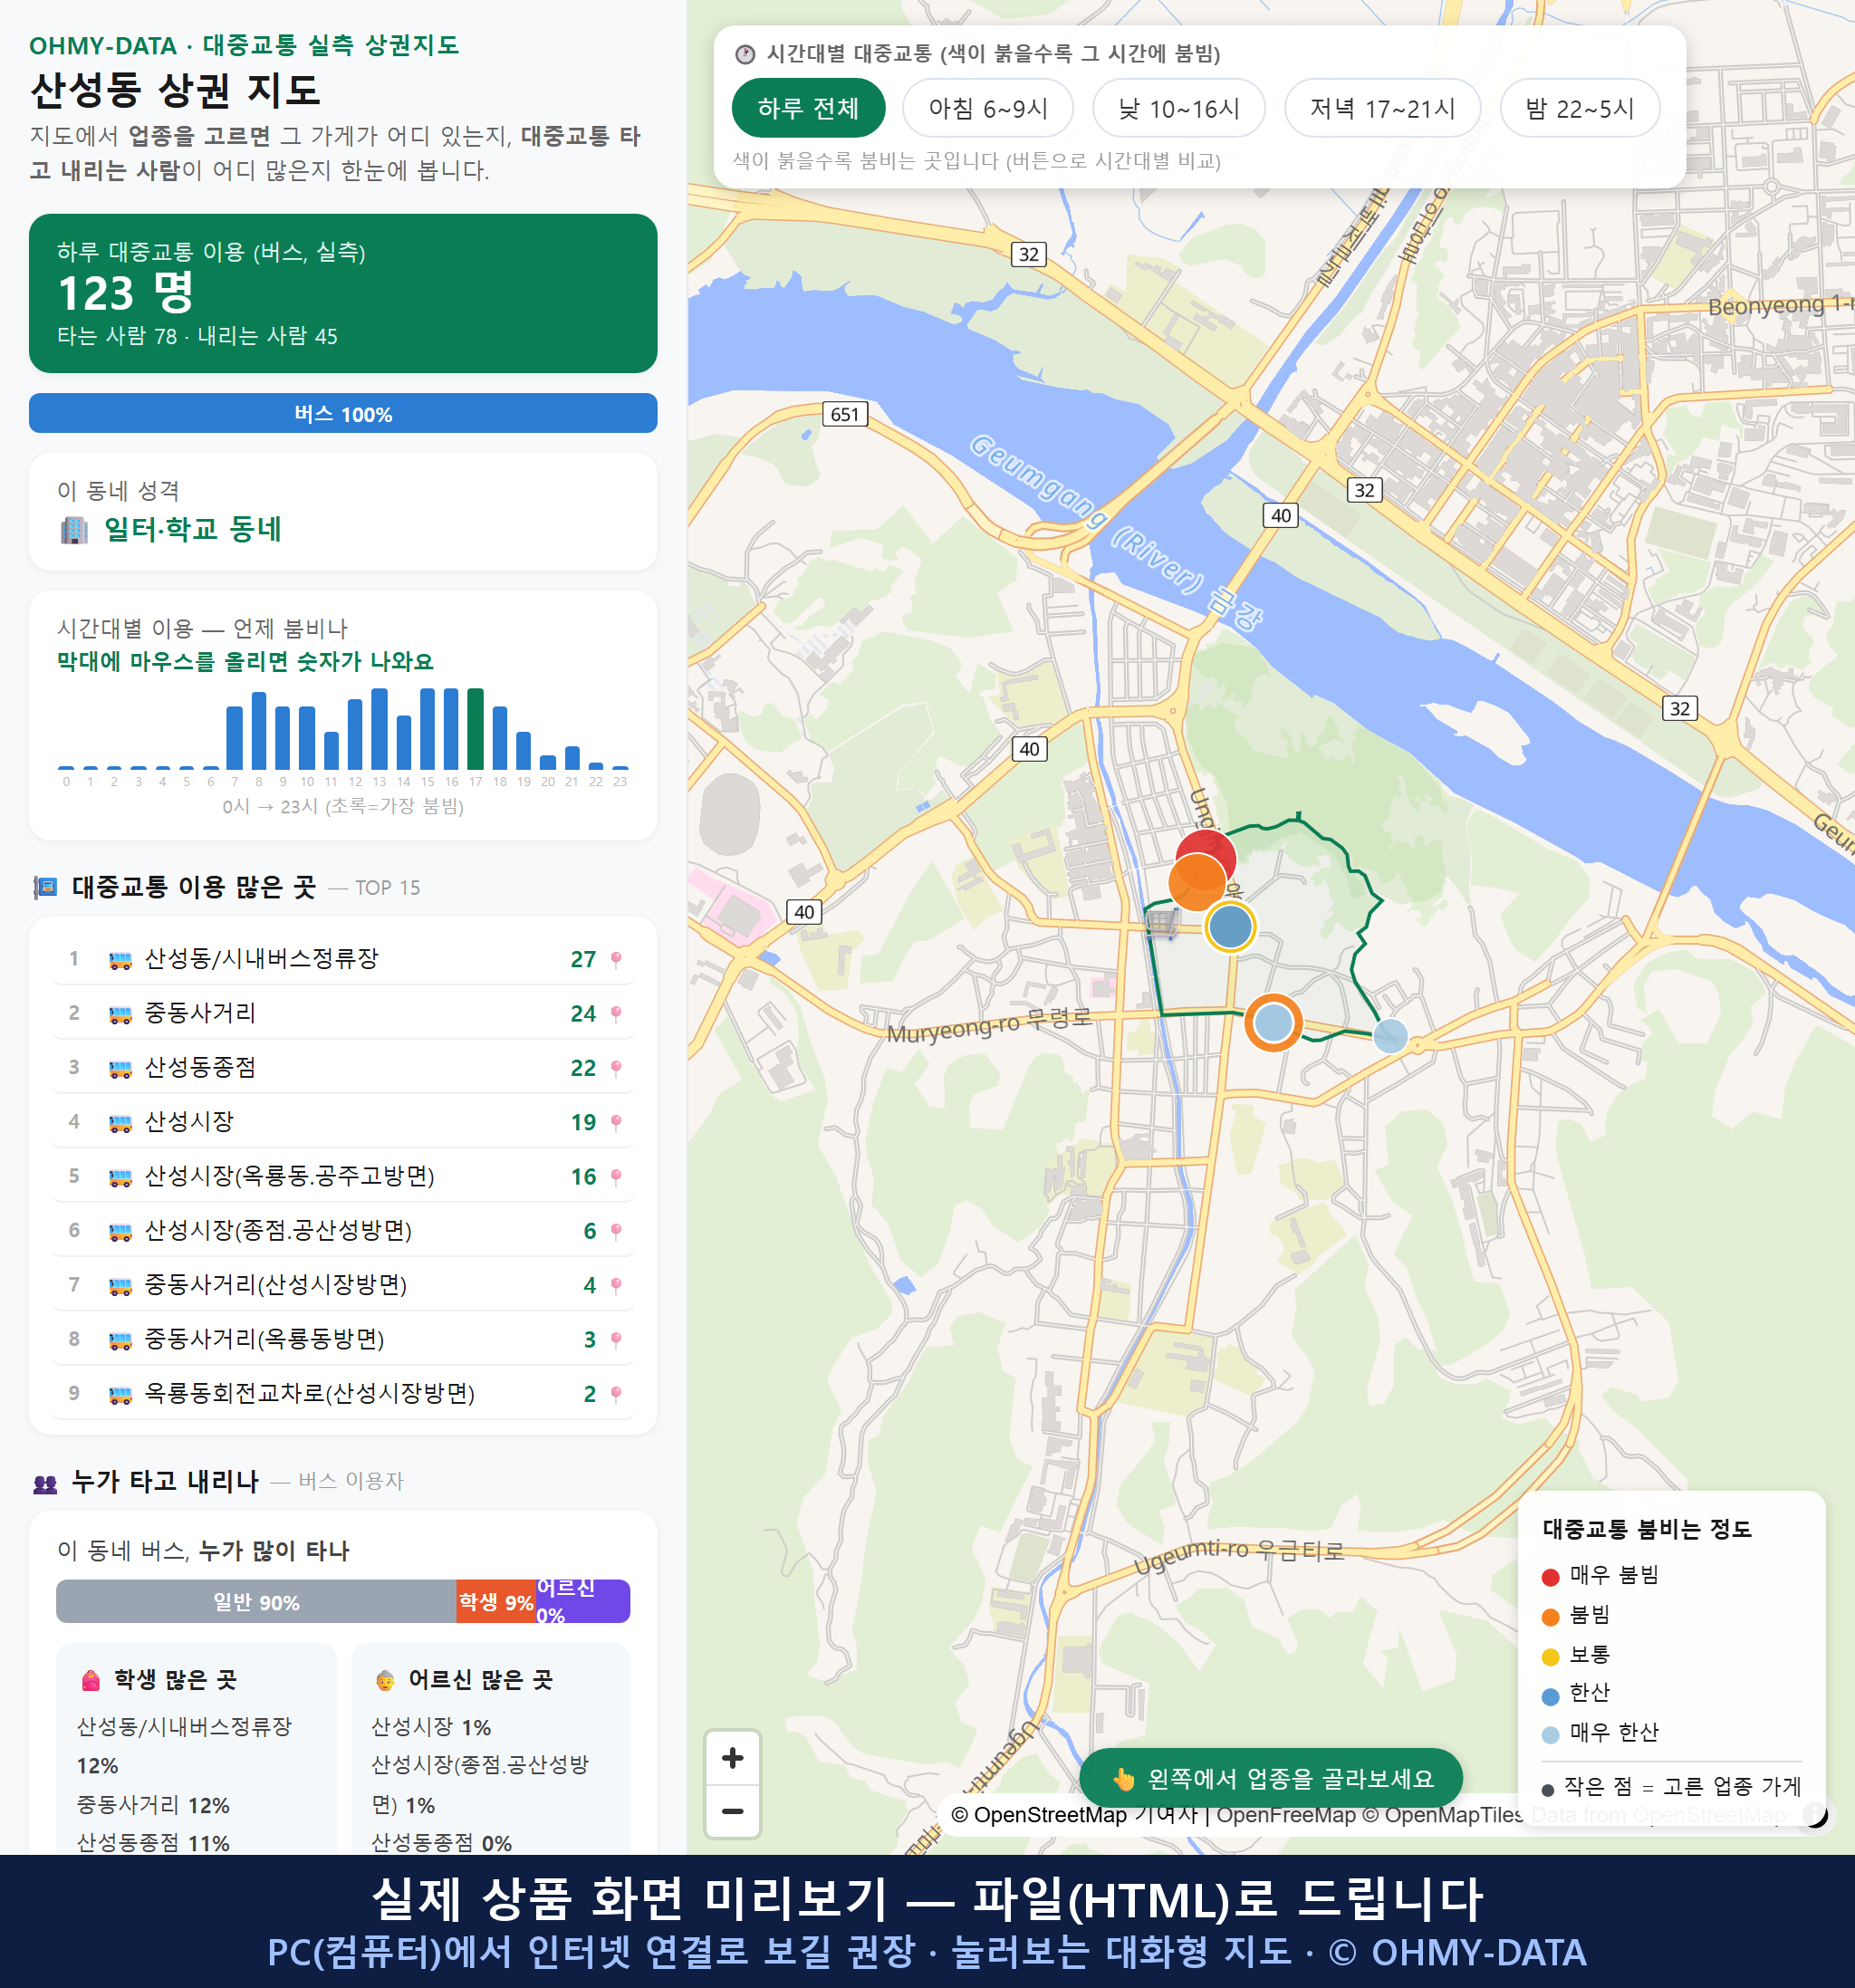Click pin icon for 중동사거리(산성시장방면) row

[616, 1285]
